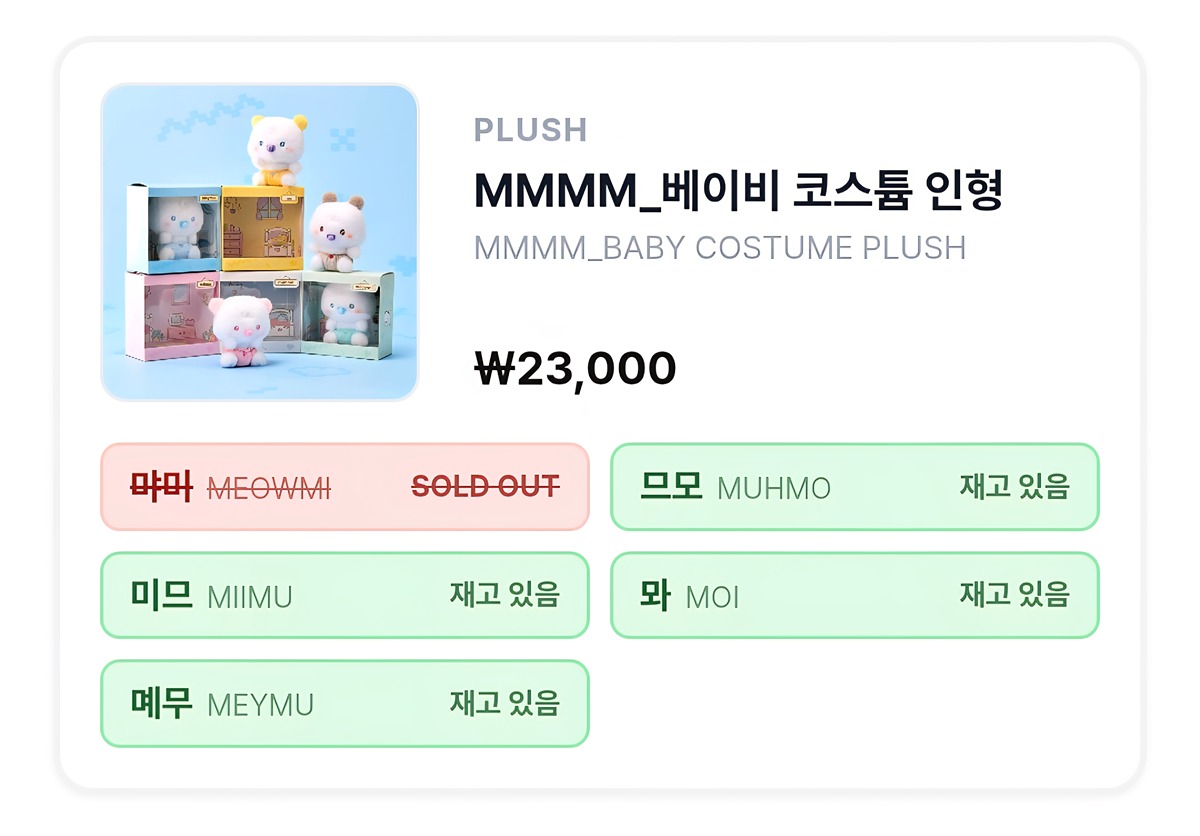1200x836 pixels.
Task: Click the MMMM_BABY COSTUME PLUSH subtitle
Action: (x=720, y=247)
